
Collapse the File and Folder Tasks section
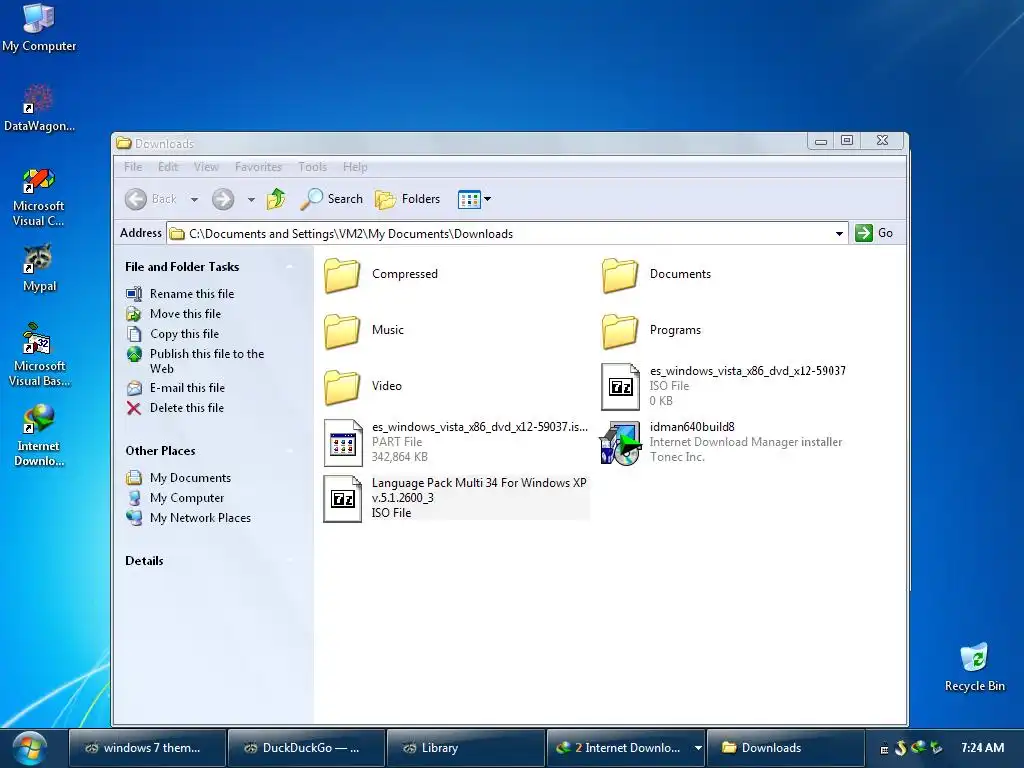click(x=289, y=266)
